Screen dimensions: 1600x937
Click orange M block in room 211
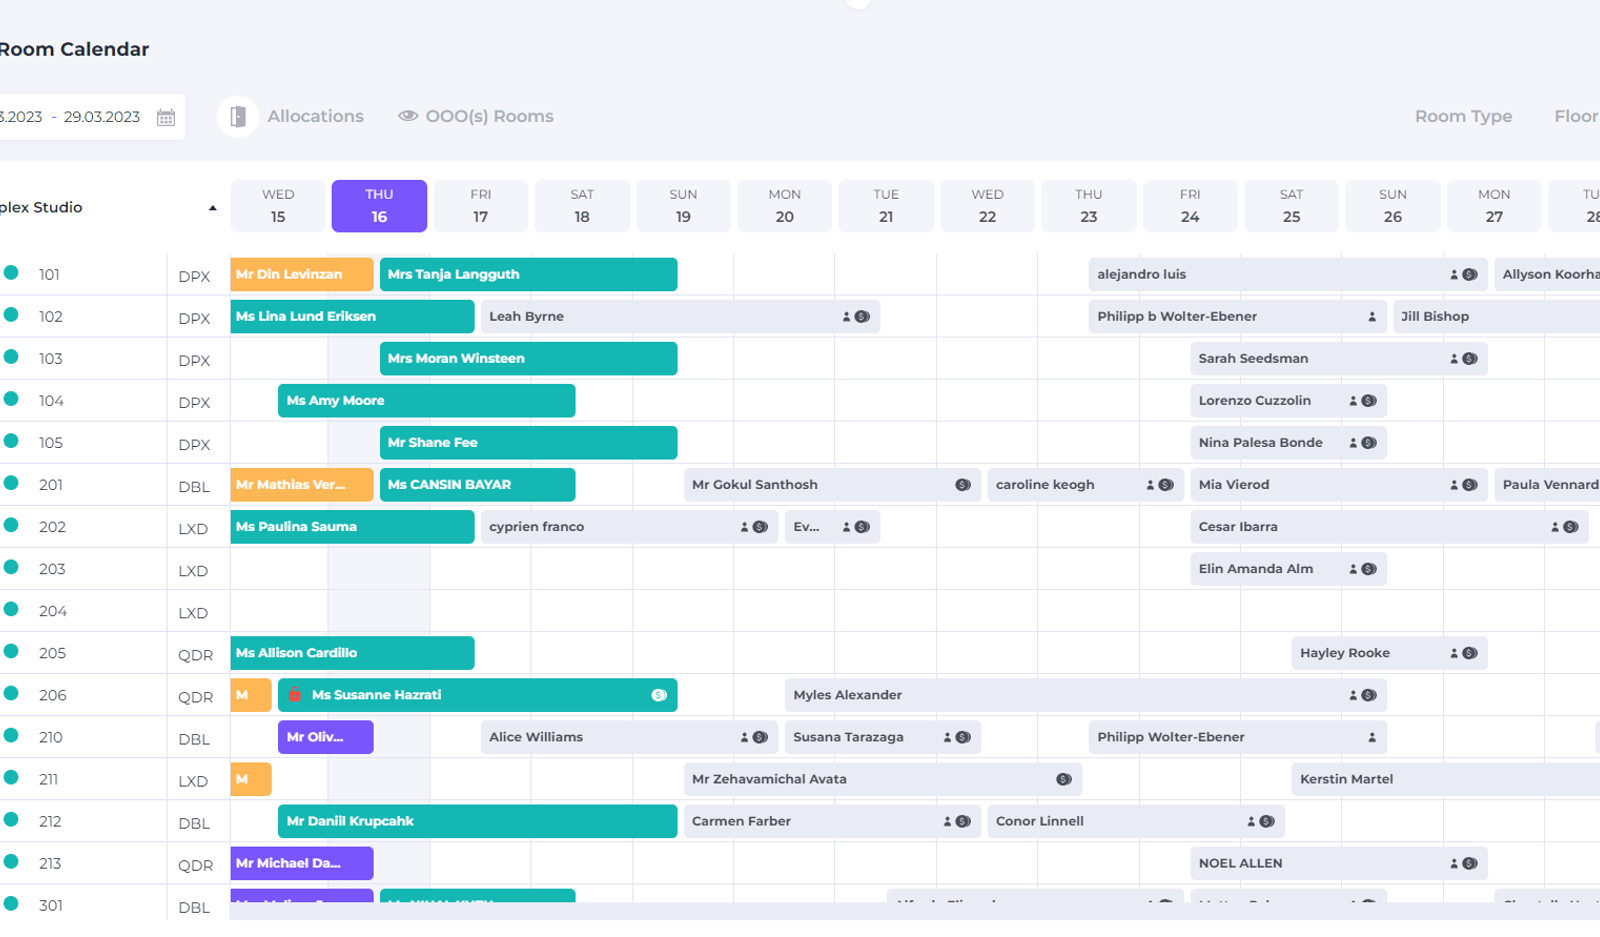click(251, 779)
